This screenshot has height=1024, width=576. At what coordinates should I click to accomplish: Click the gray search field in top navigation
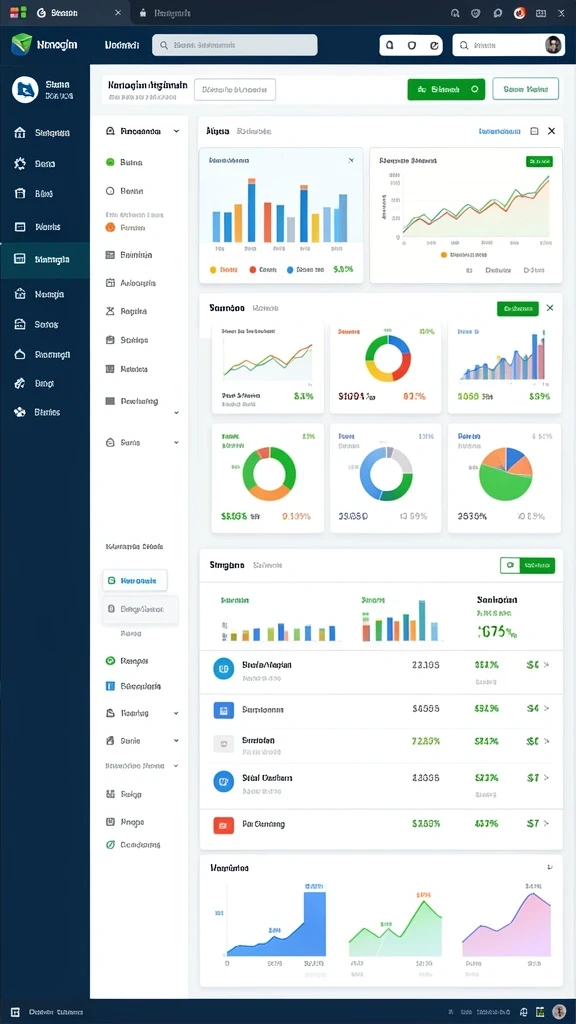(x=235, y=45)
